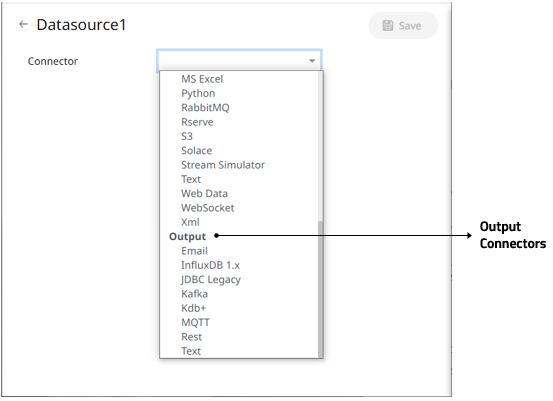Select Stream Simulator connector
553x401 pixels.
tap(223, 165)
